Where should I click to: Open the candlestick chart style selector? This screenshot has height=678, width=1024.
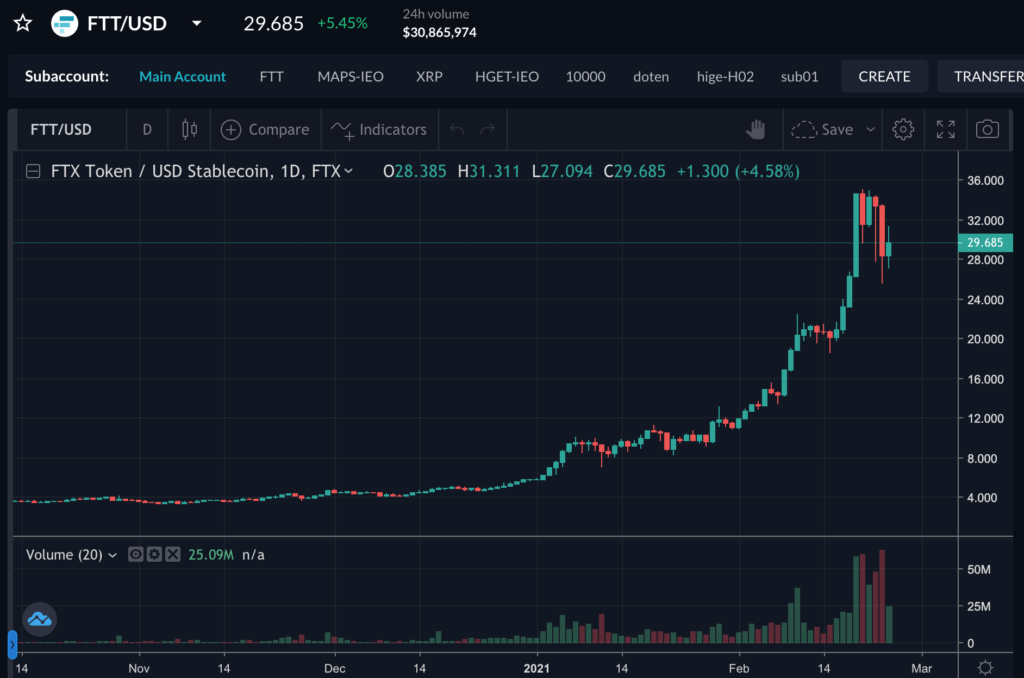[189, 129]
